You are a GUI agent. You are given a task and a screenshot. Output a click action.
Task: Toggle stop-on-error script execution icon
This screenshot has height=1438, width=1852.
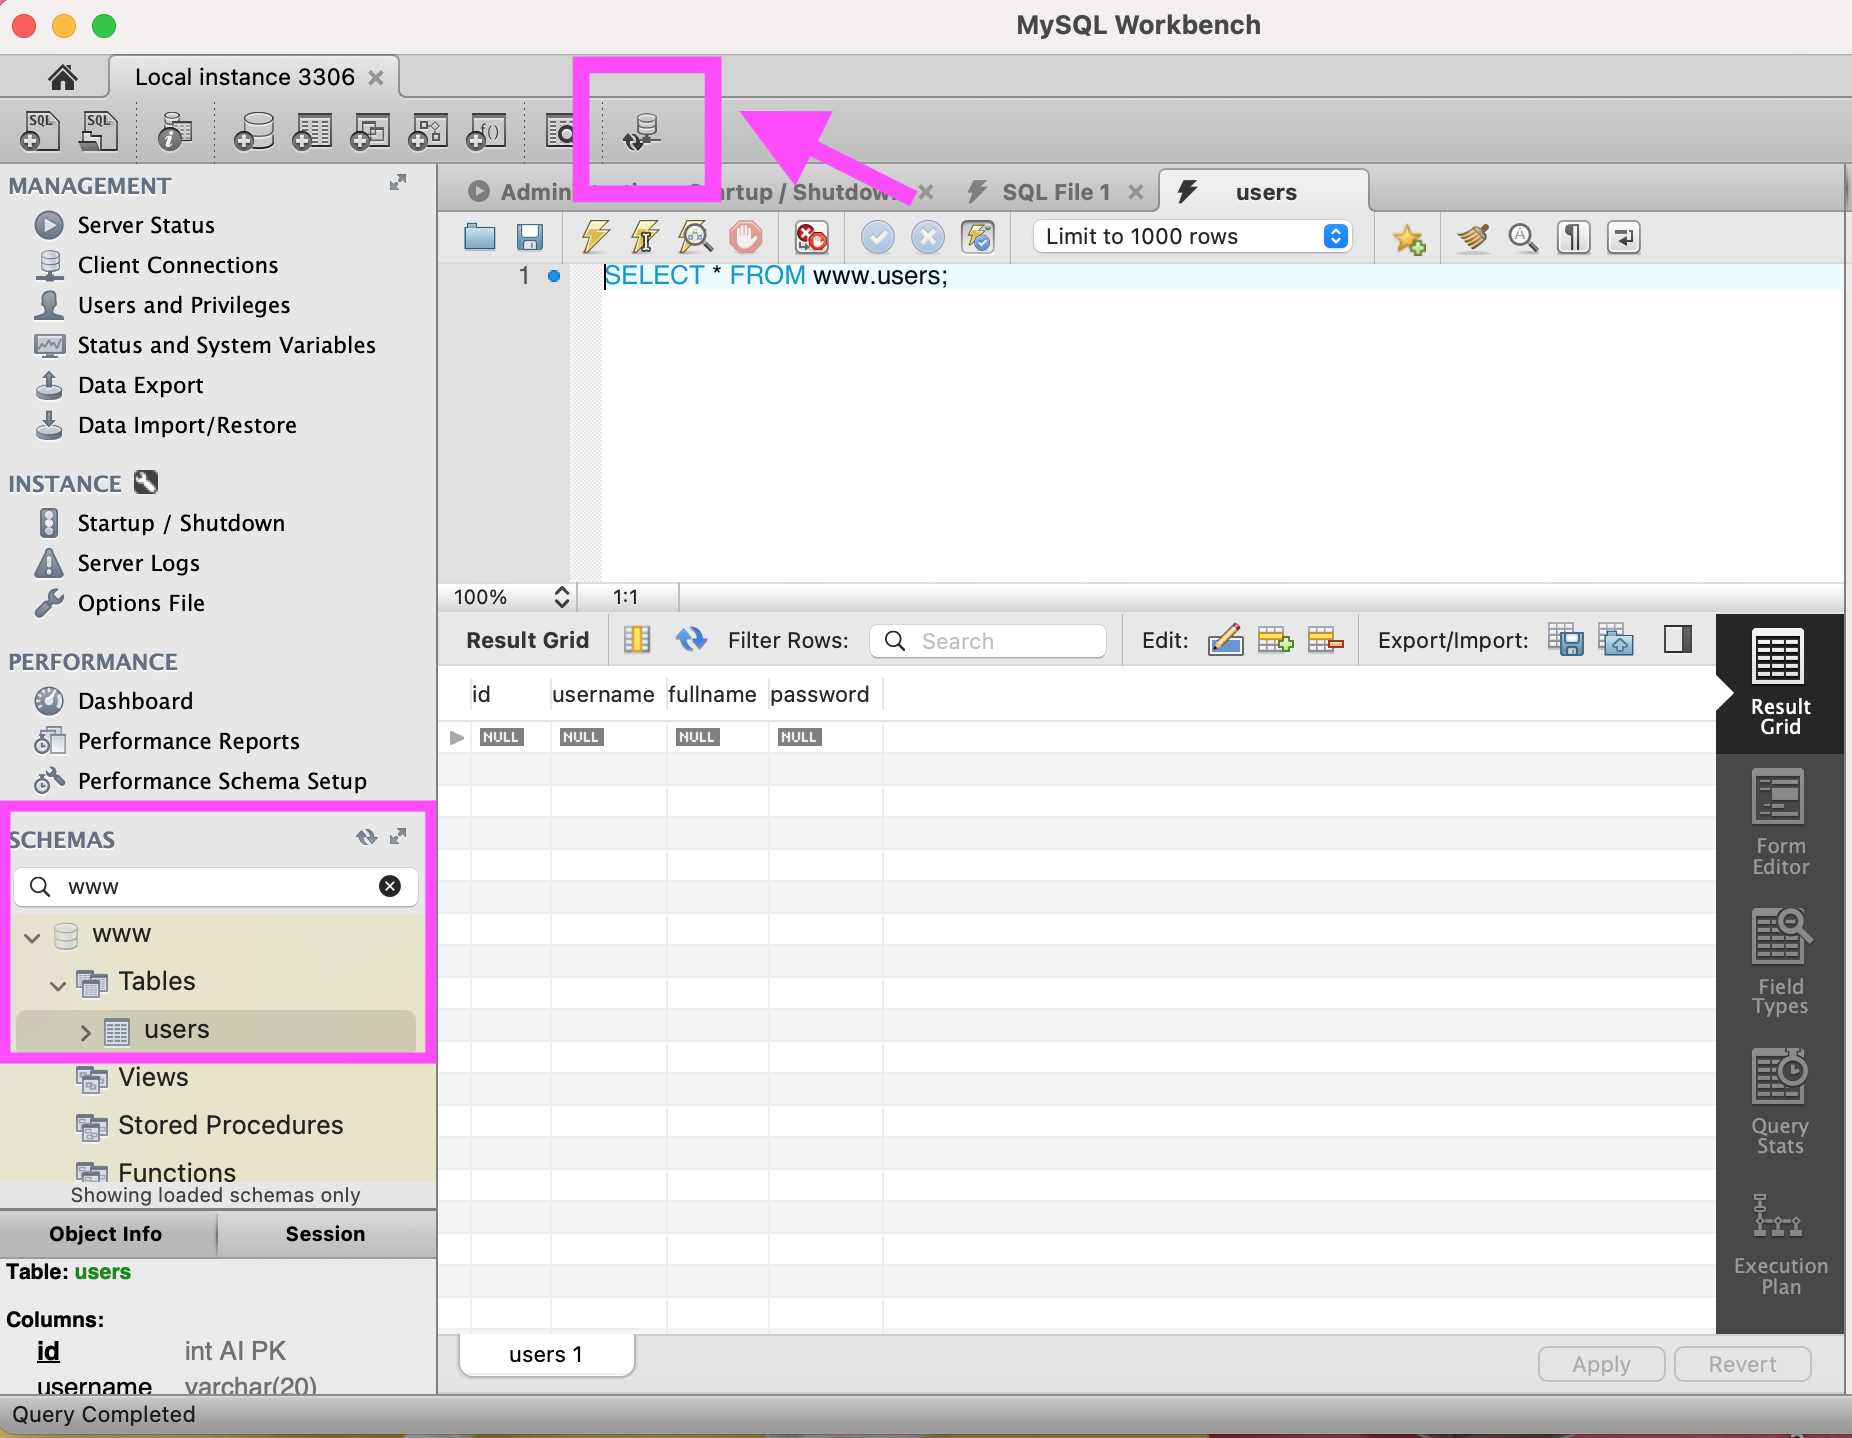tap(811, 237)
